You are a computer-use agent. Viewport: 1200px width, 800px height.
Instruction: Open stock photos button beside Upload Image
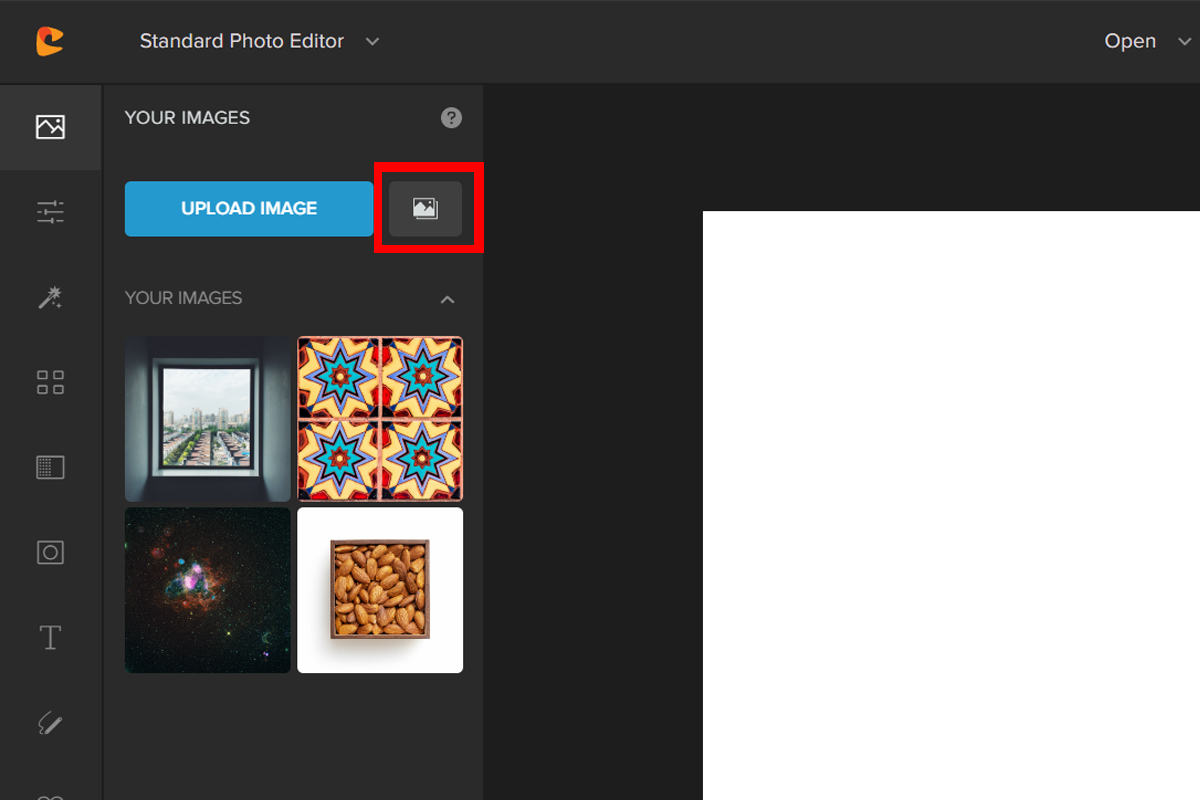point(425,208)
